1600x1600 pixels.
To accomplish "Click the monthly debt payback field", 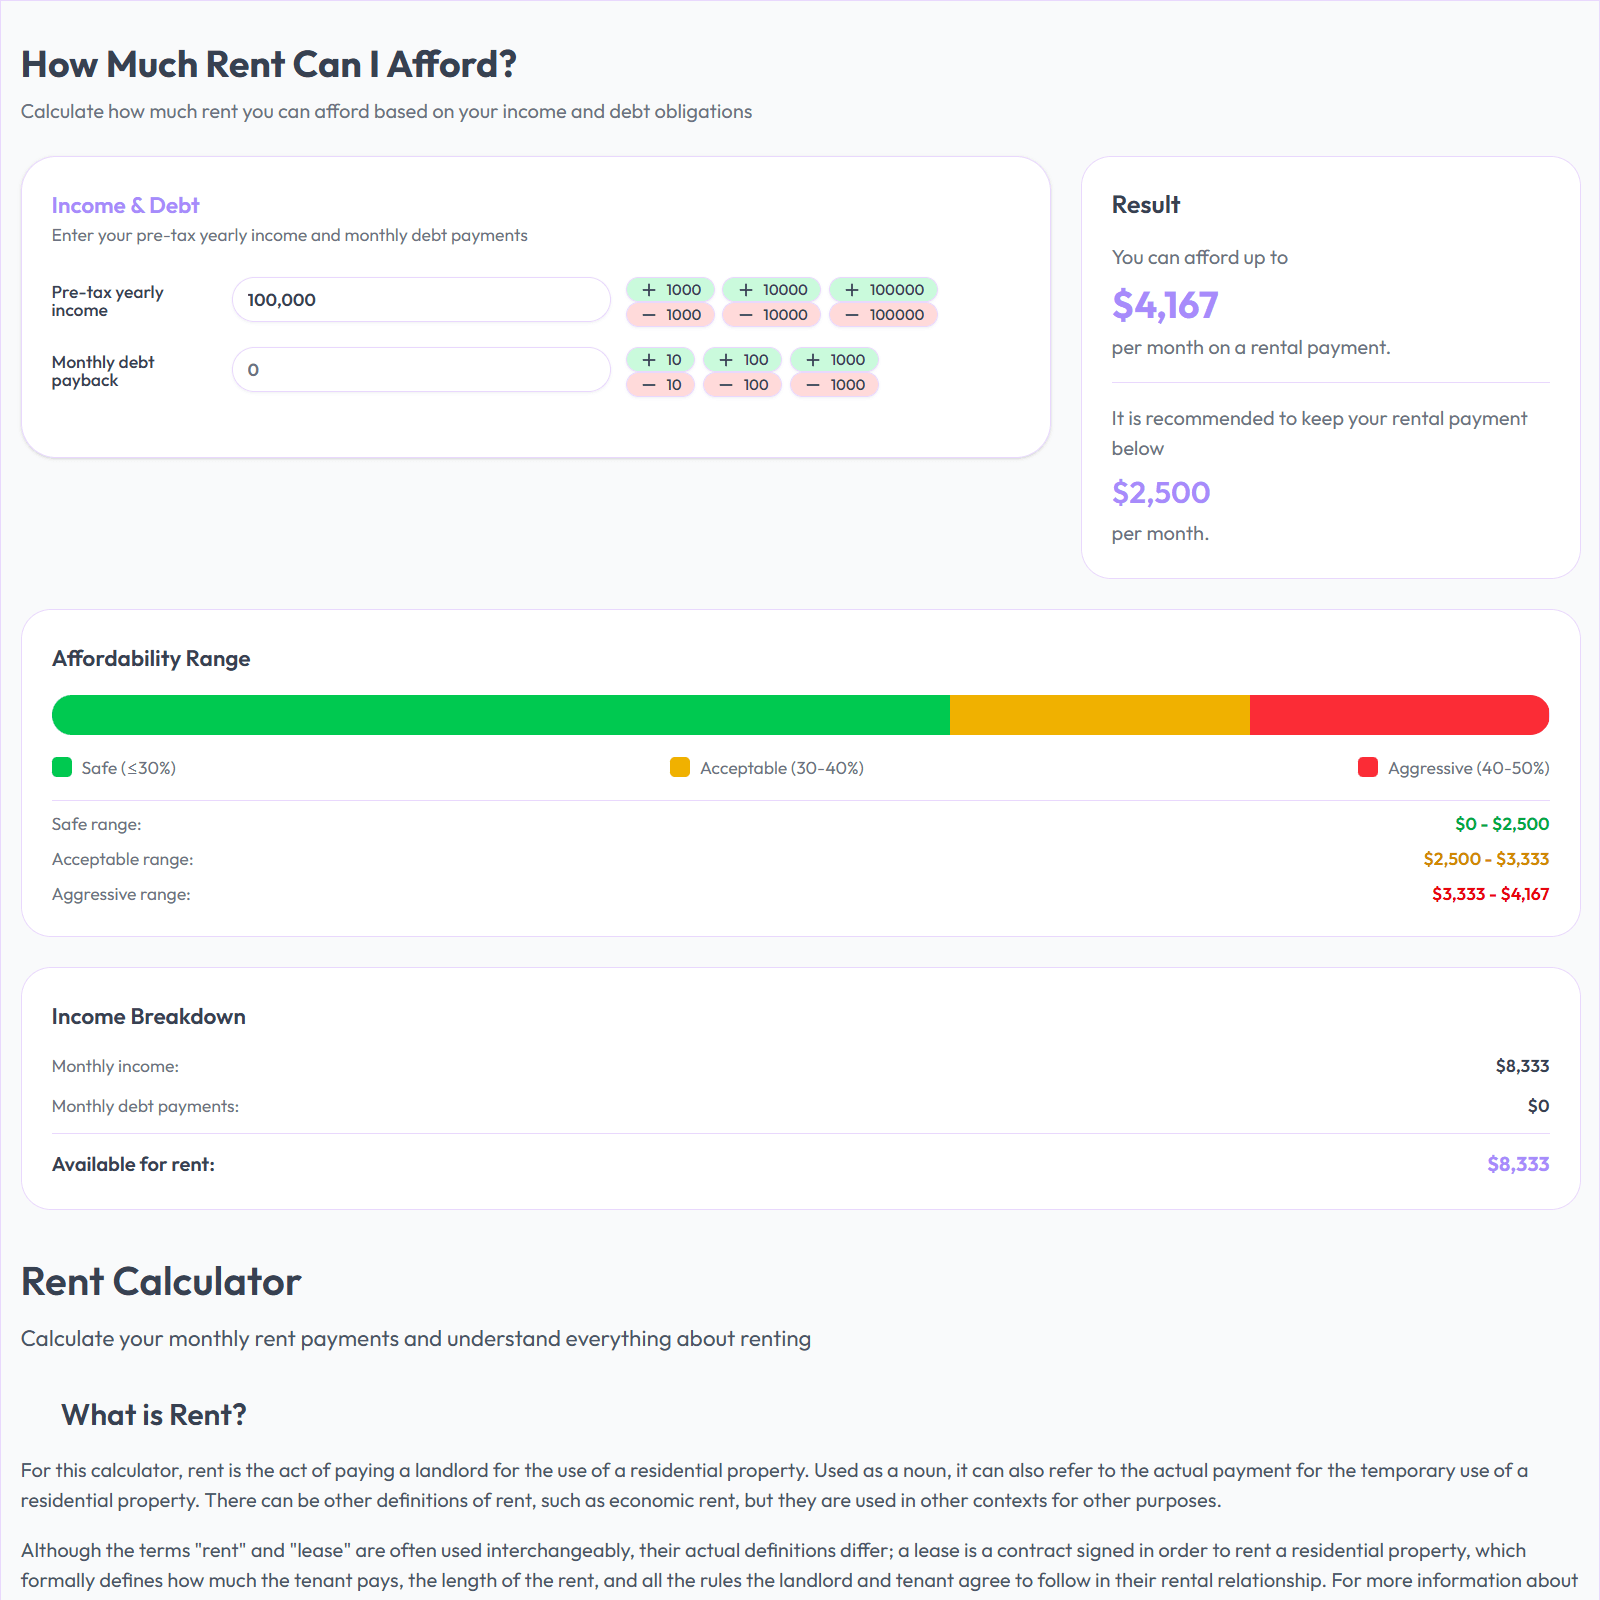I will [x=420, y=369].
